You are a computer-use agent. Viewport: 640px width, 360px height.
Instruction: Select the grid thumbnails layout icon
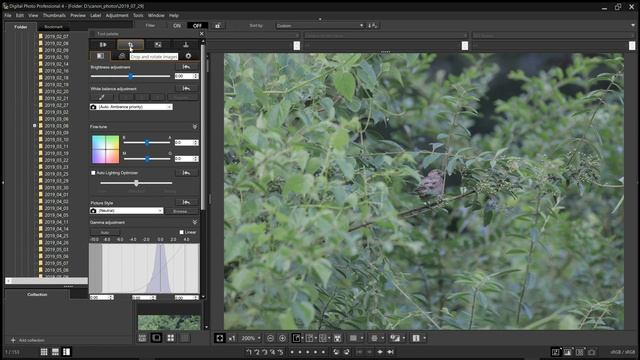click(171, 338)
